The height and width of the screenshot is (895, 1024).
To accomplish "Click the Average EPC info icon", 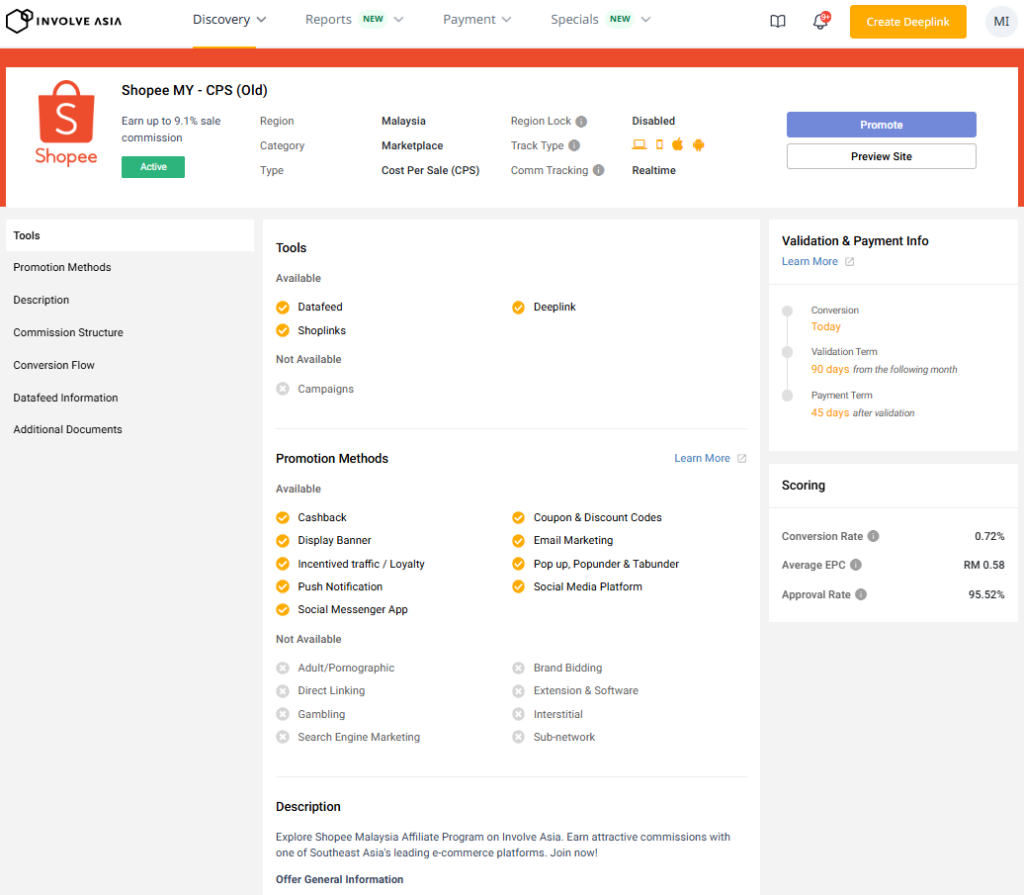I will point(855,565).
